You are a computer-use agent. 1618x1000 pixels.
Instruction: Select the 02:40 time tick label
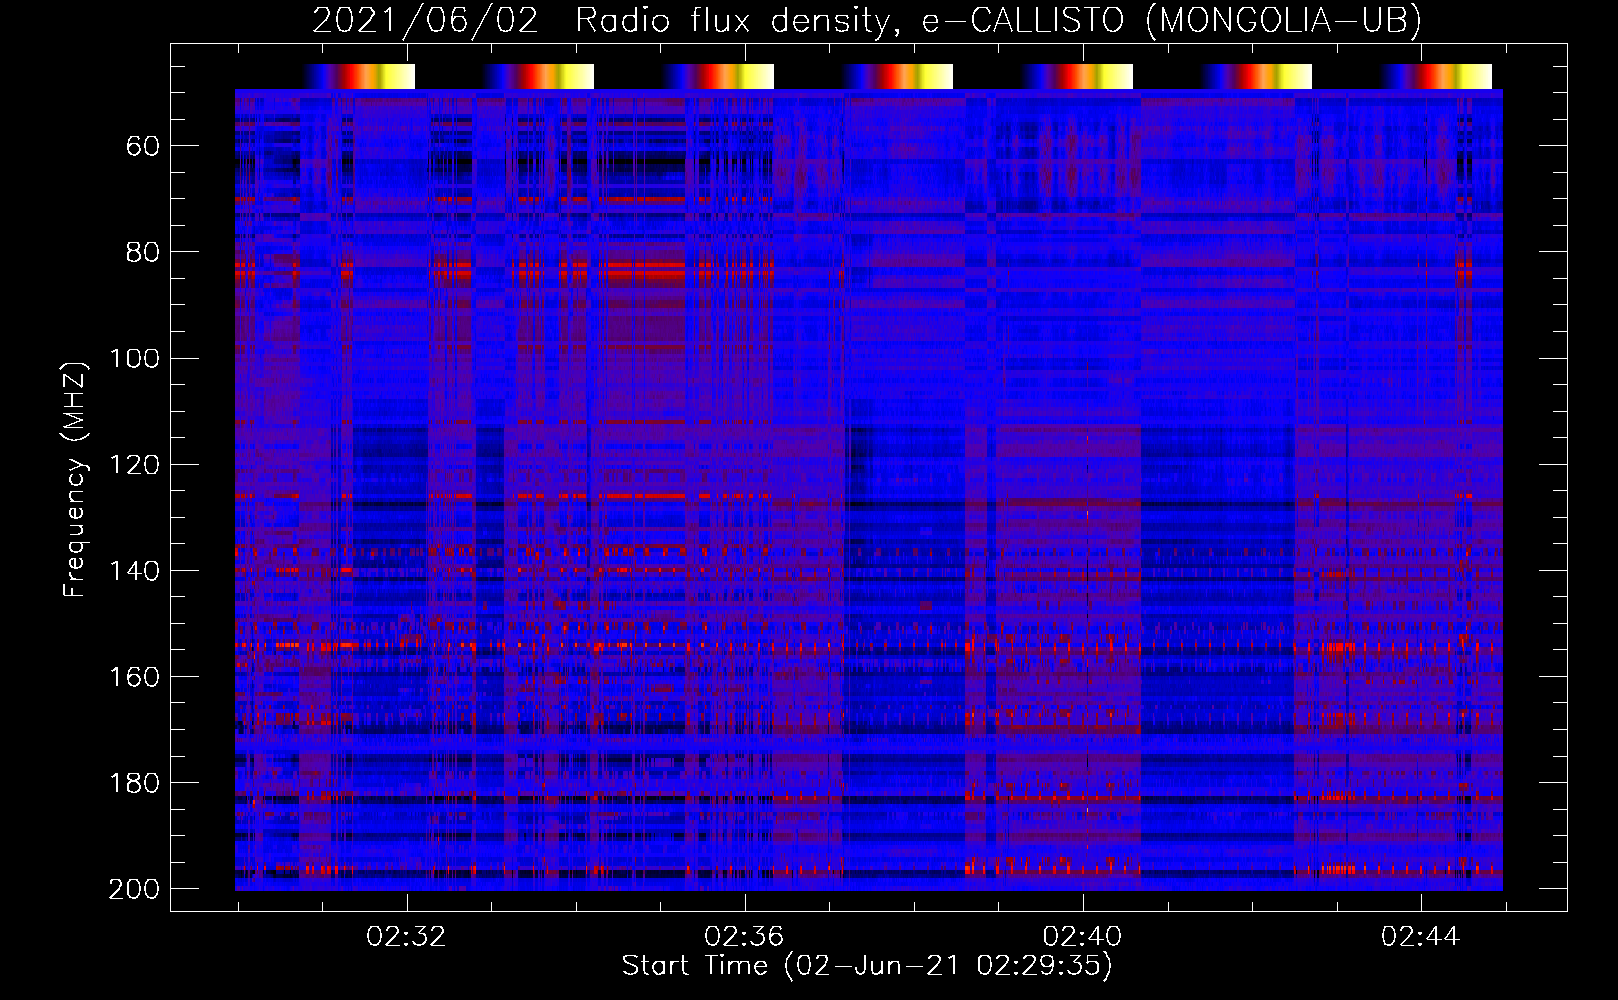pos(1082,937)
